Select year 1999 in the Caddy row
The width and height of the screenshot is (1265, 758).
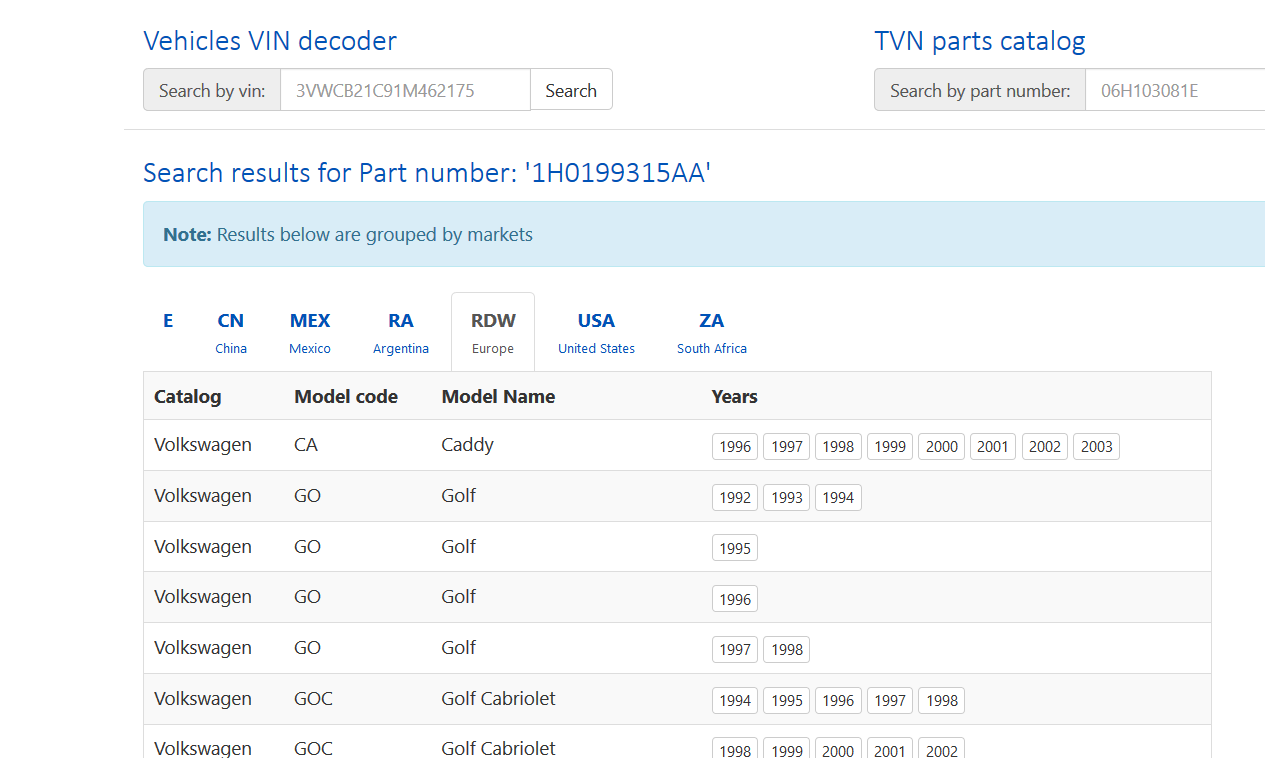[890, 446]
